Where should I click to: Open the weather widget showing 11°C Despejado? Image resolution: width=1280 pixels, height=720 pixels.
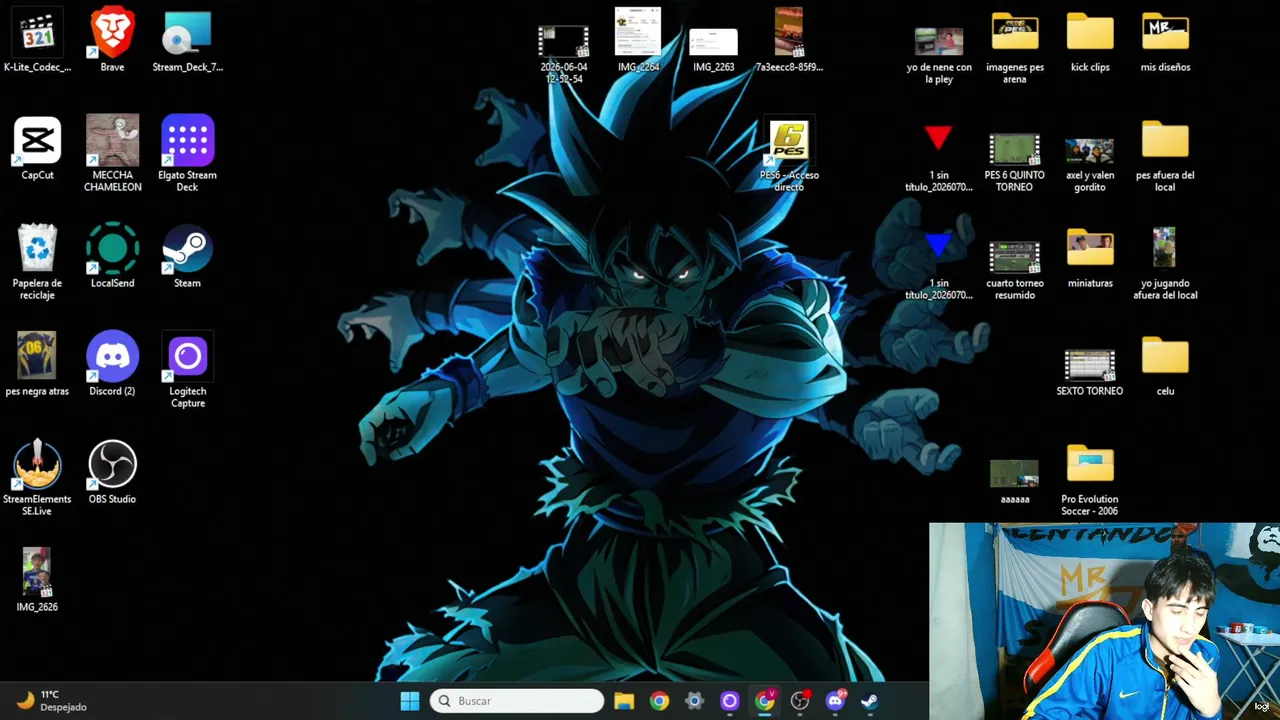(x=53, y=701)
